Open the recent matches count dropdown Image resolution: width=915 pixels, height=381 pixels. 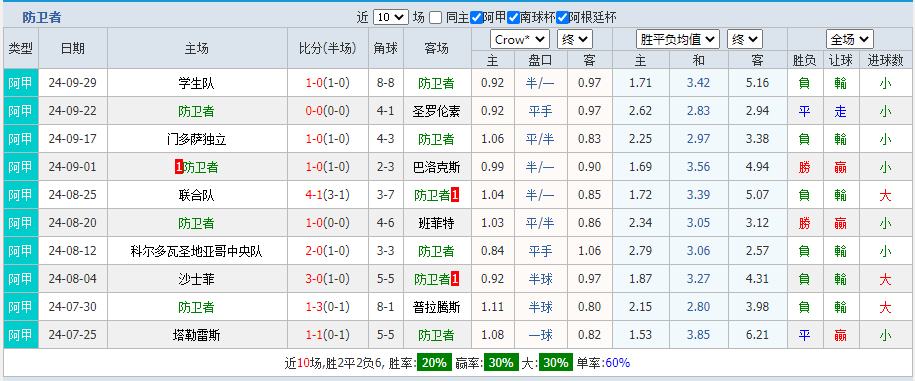click(x=390, y=18)
